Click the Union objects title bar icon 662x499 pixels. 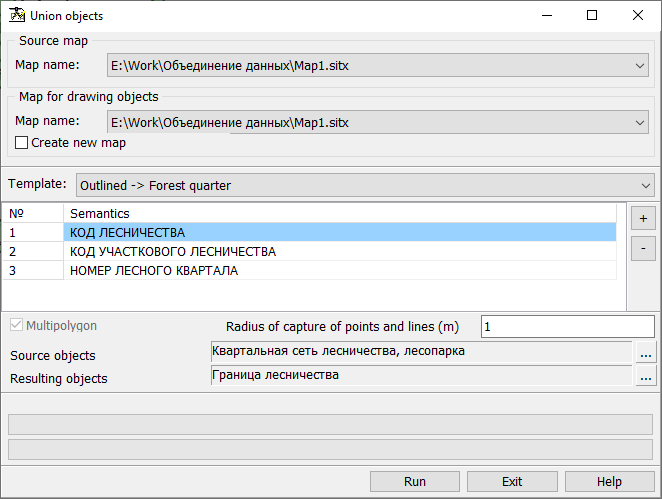(x=17, y=16)
